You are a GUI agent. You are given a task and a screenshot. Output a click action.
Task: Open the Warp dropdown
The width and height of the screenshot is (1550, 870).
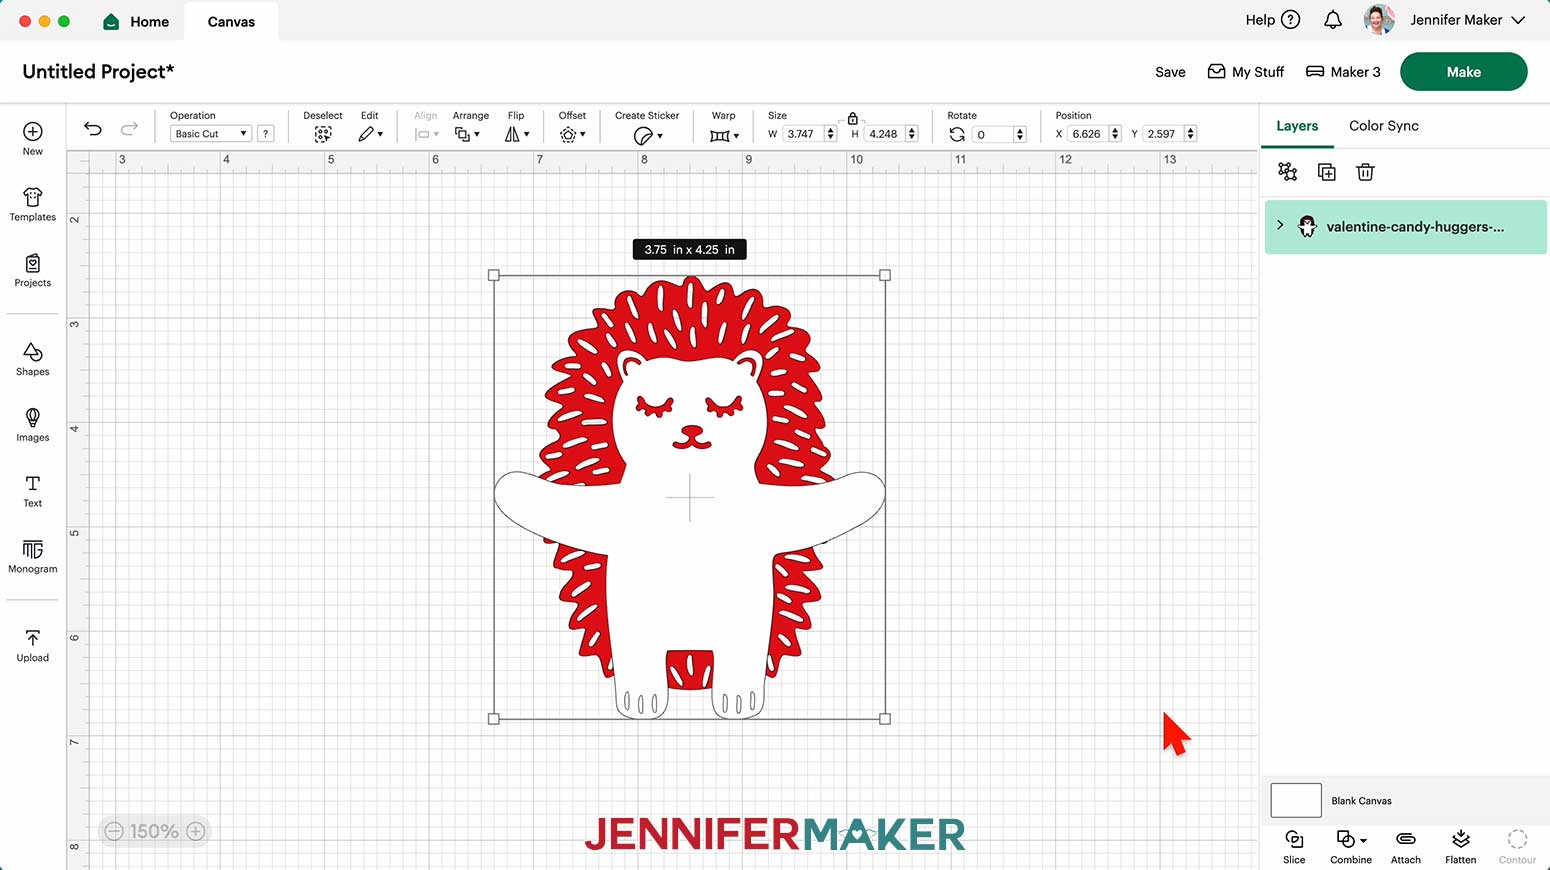tap(724, 135)
